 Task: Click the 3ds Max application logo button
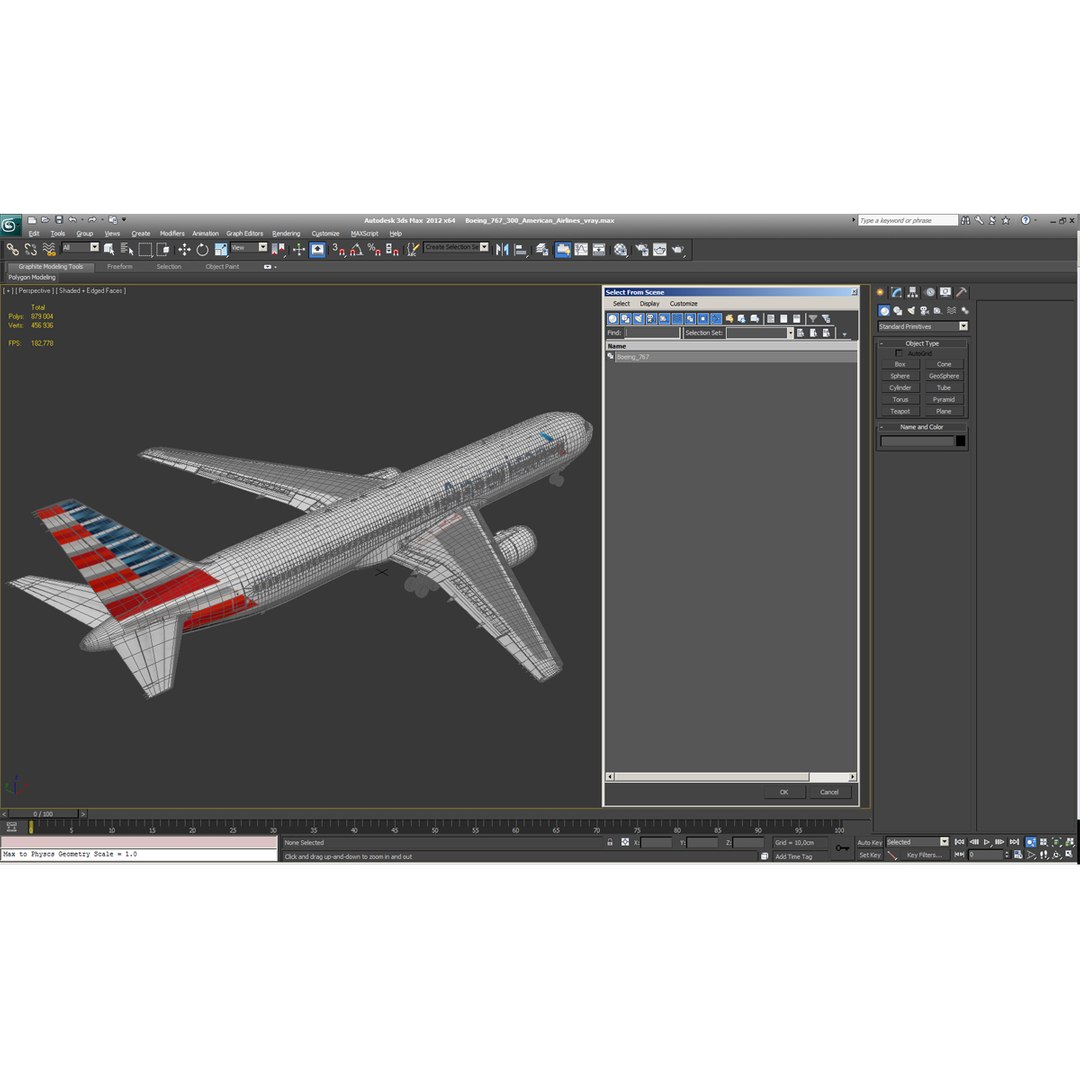point(10,225)
